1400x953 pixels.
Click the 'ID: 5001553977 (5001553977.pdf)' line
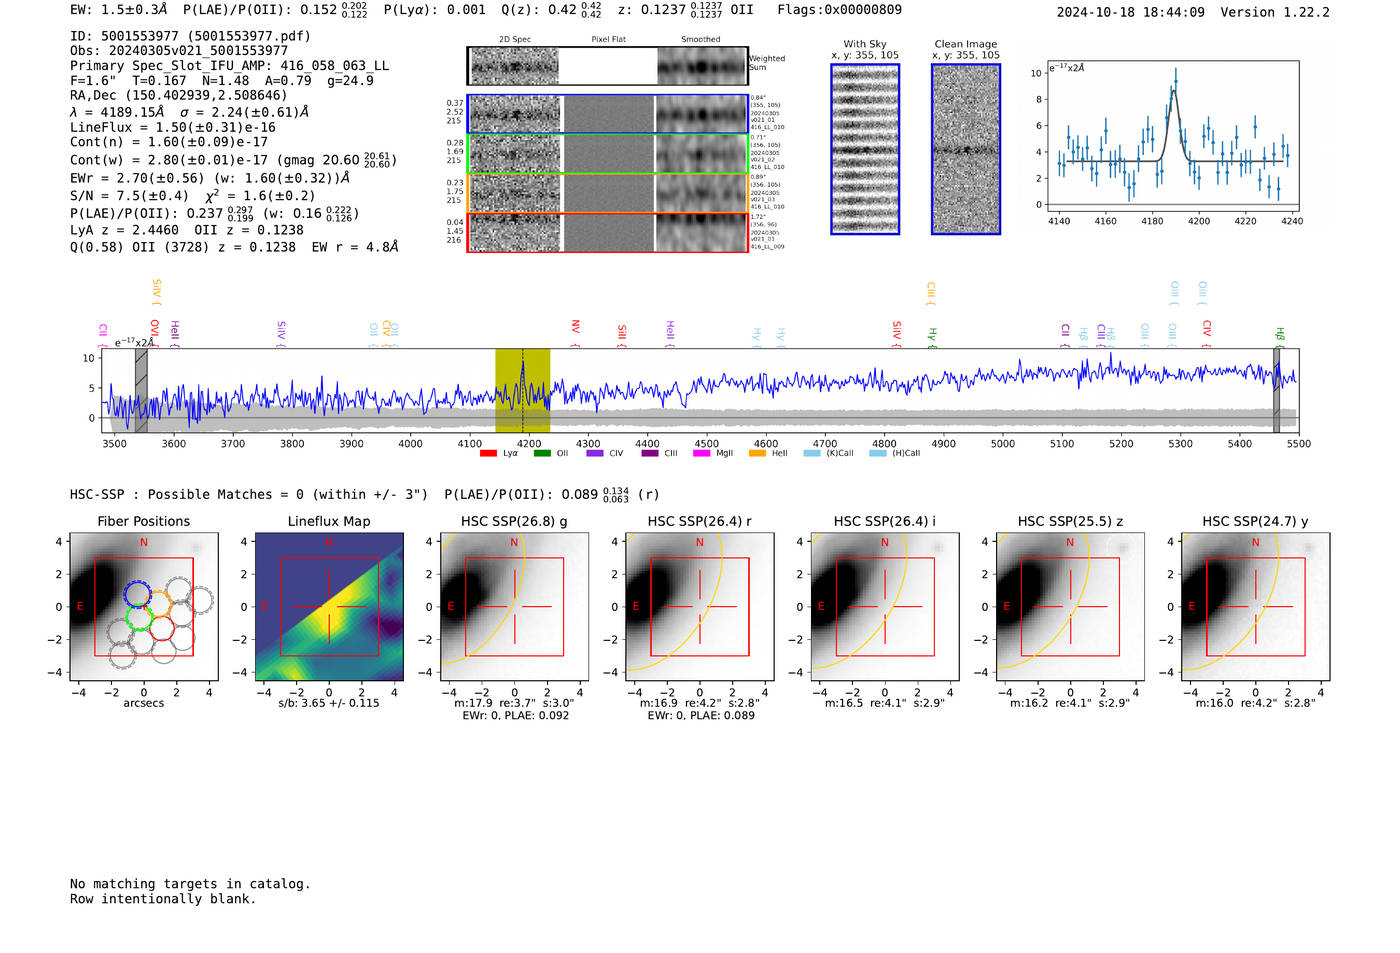click(x=190, y=36)
